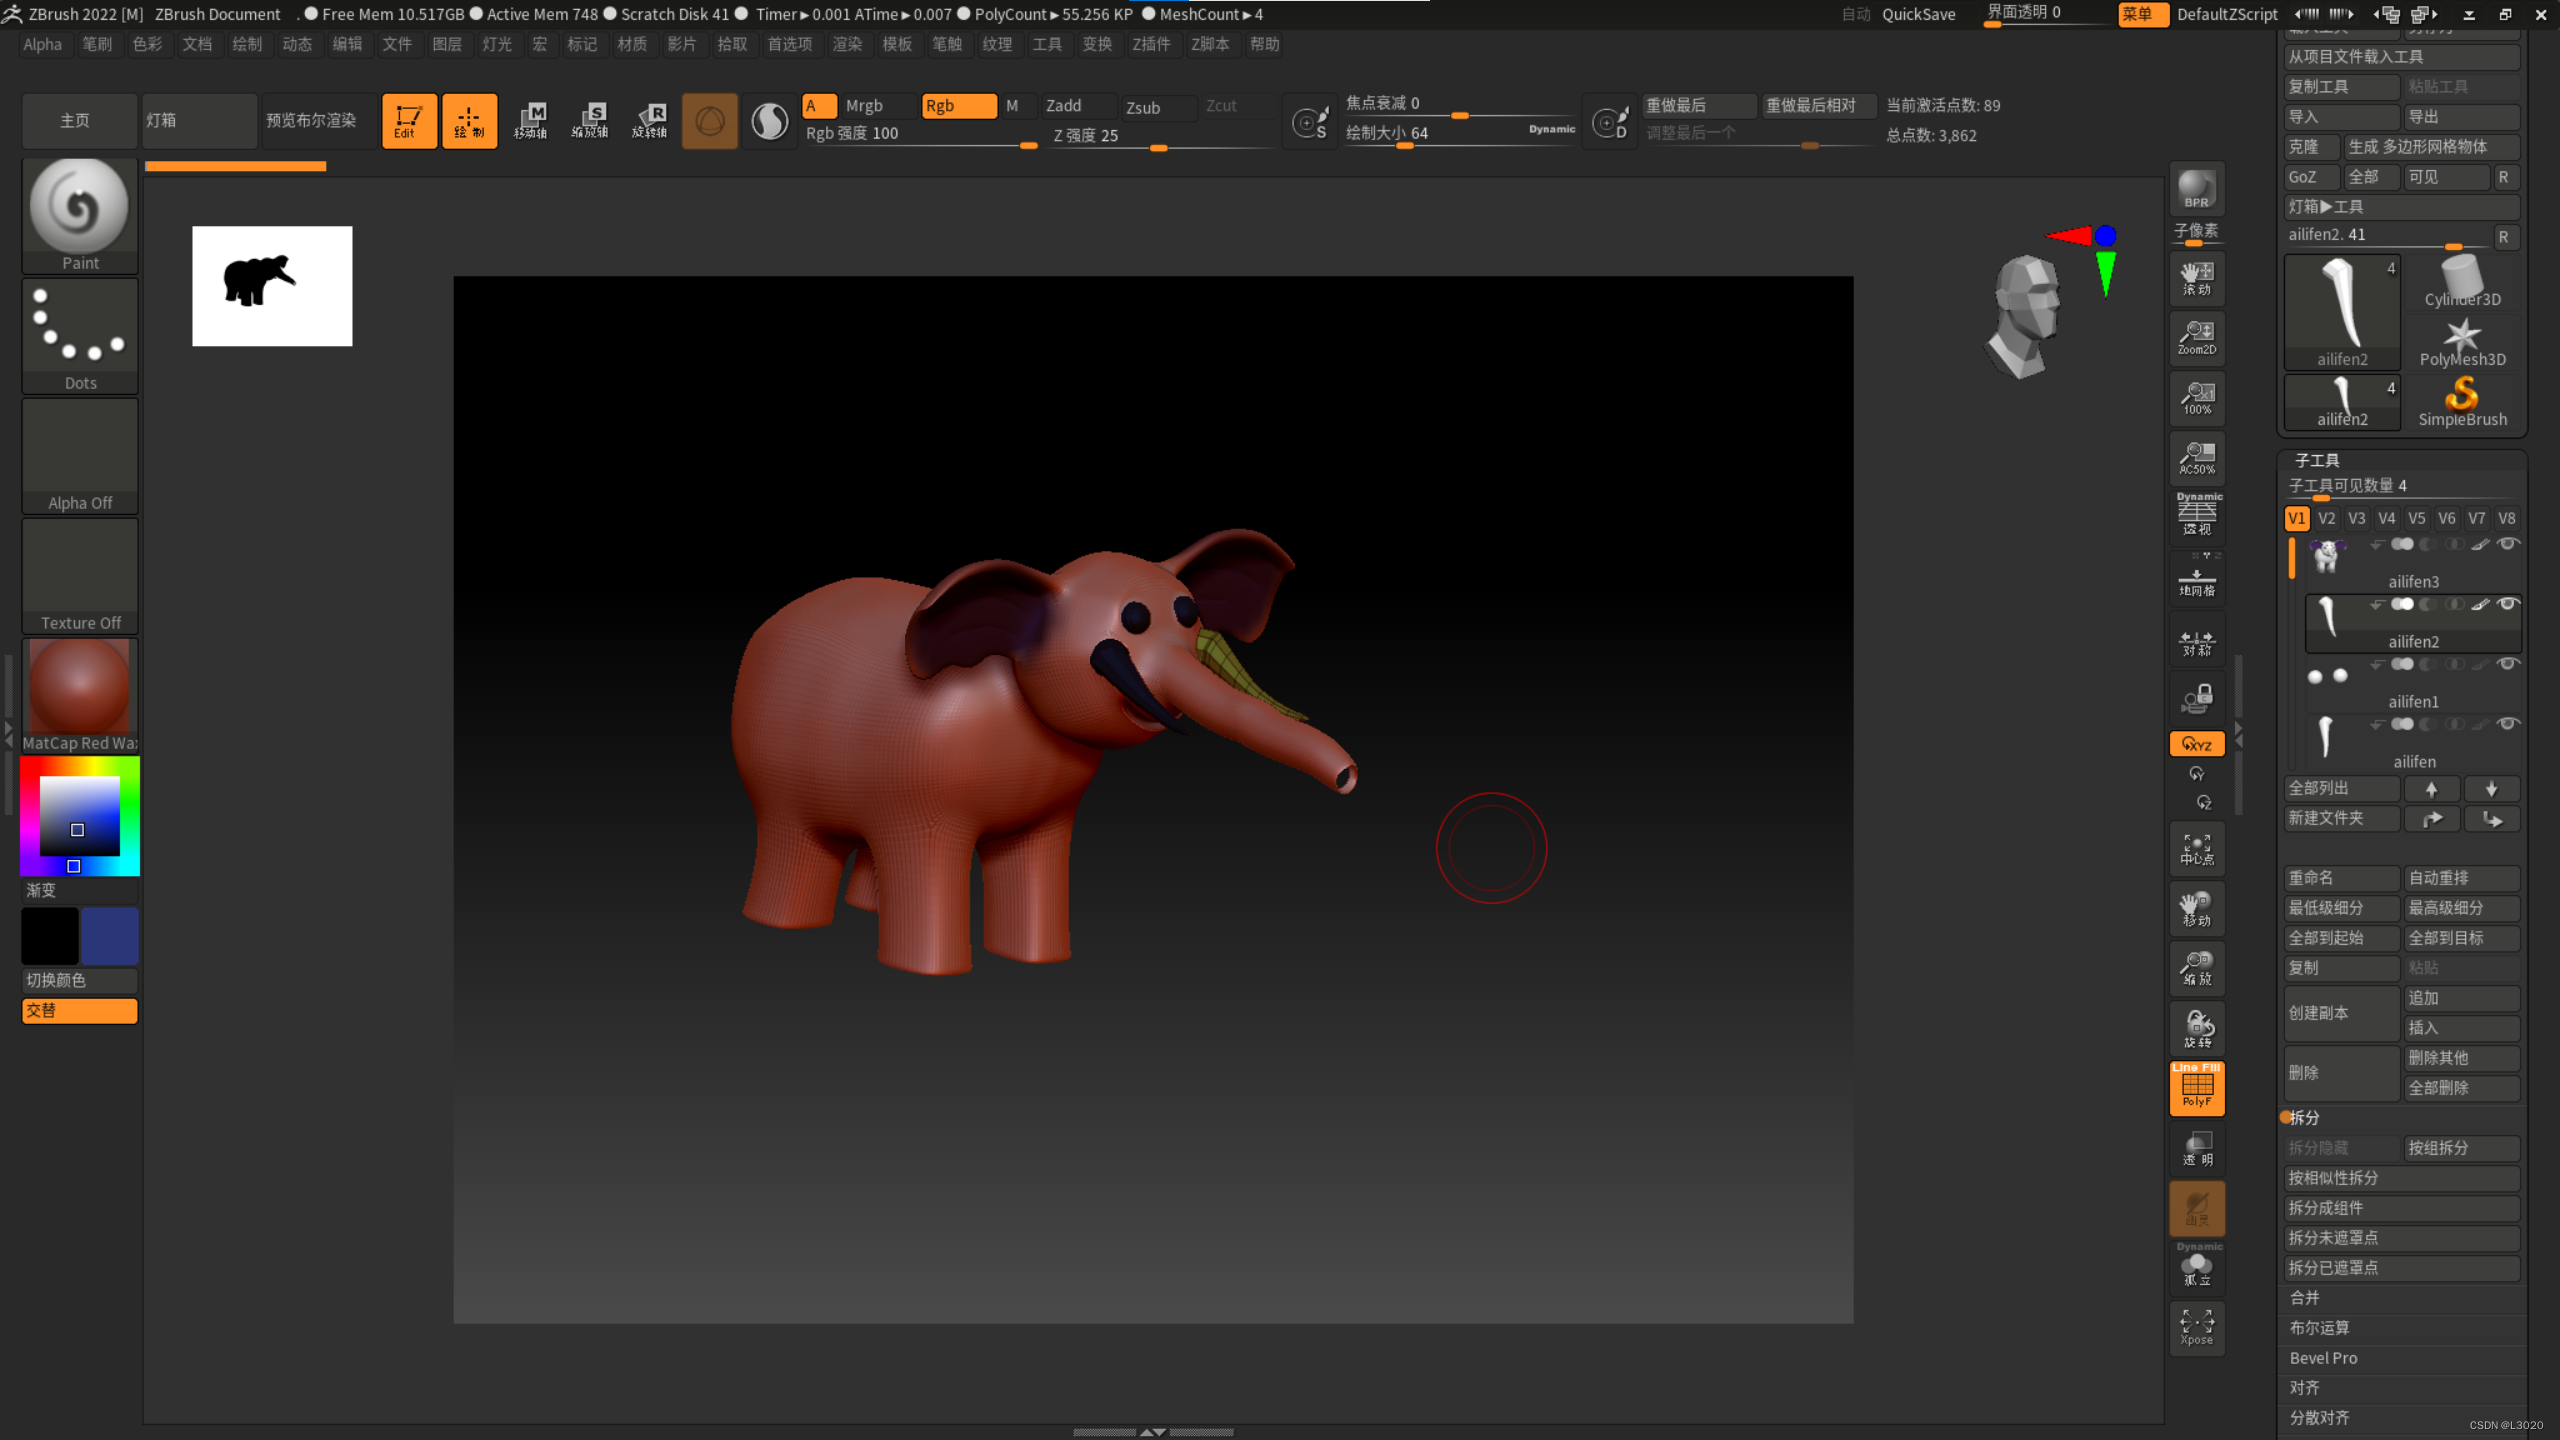Image resolution: width=2560 pixels, height=1440 pixels.
Task: Open the Dots stroke selector
Action: pos(80,336)
